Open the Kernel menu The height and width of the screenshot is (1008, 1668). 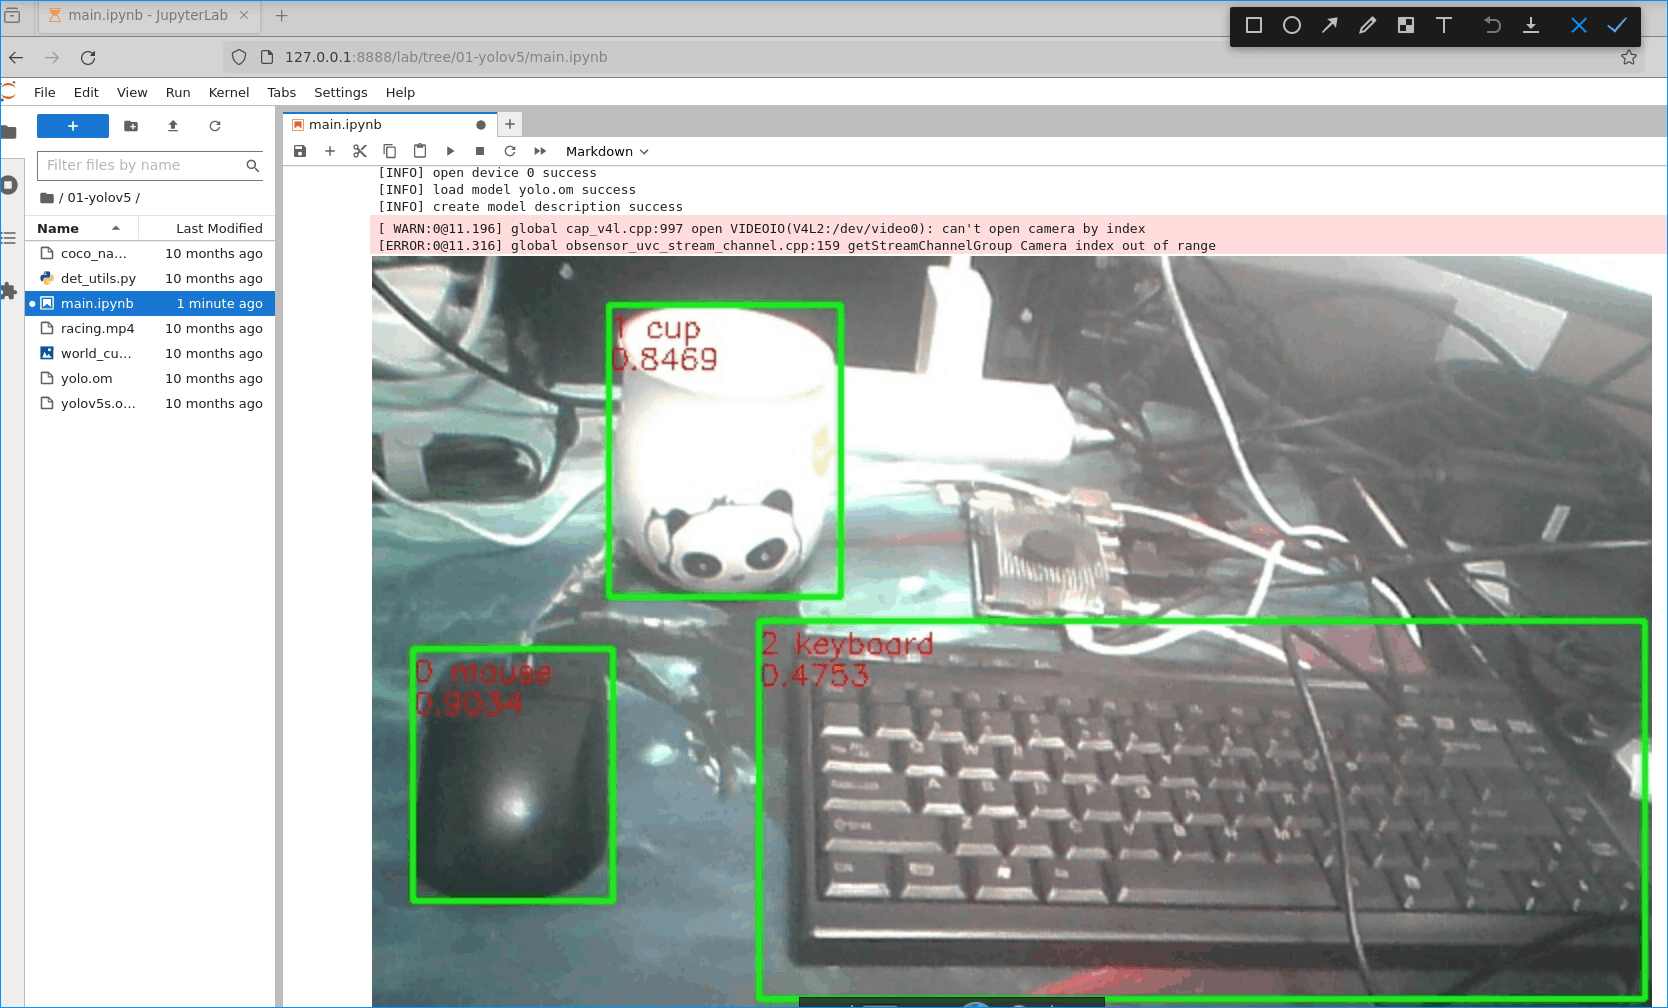tap(228, 92)
